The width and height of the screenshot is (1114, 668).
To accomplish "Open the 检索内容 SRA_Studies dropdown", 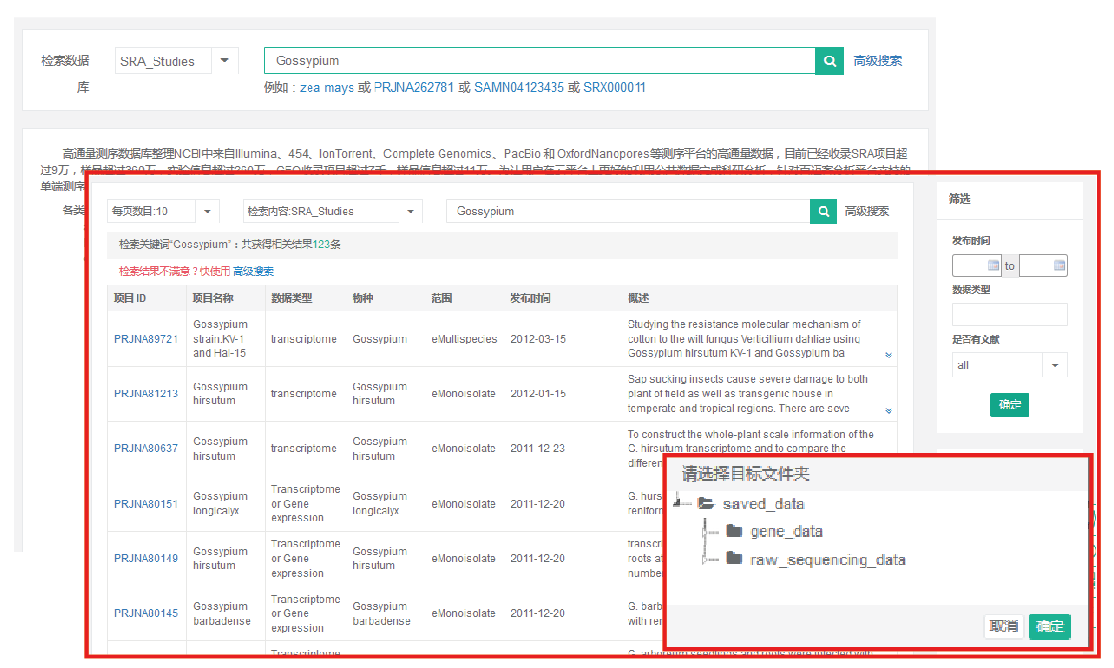I will point(410,212).
